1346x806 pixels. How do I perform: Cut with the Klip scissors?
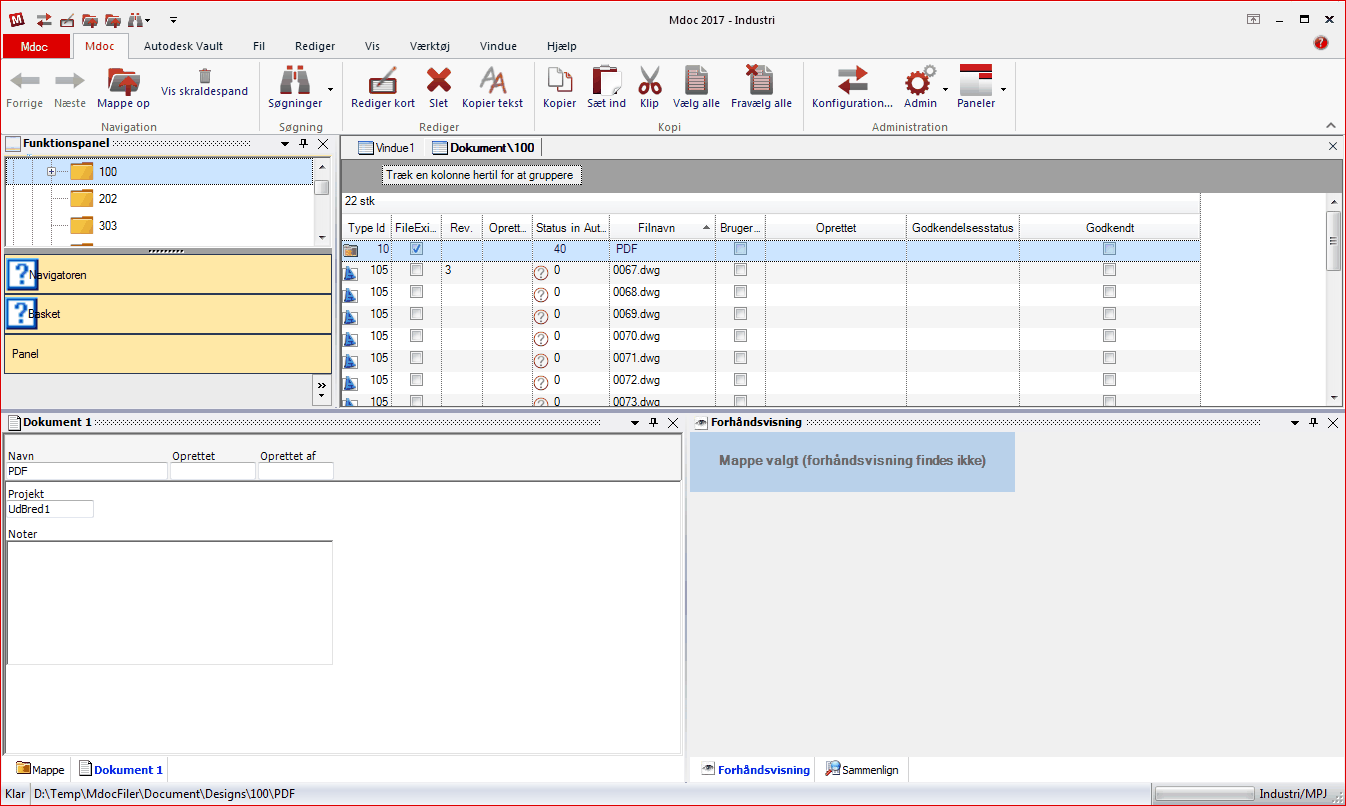pos(650,80)
